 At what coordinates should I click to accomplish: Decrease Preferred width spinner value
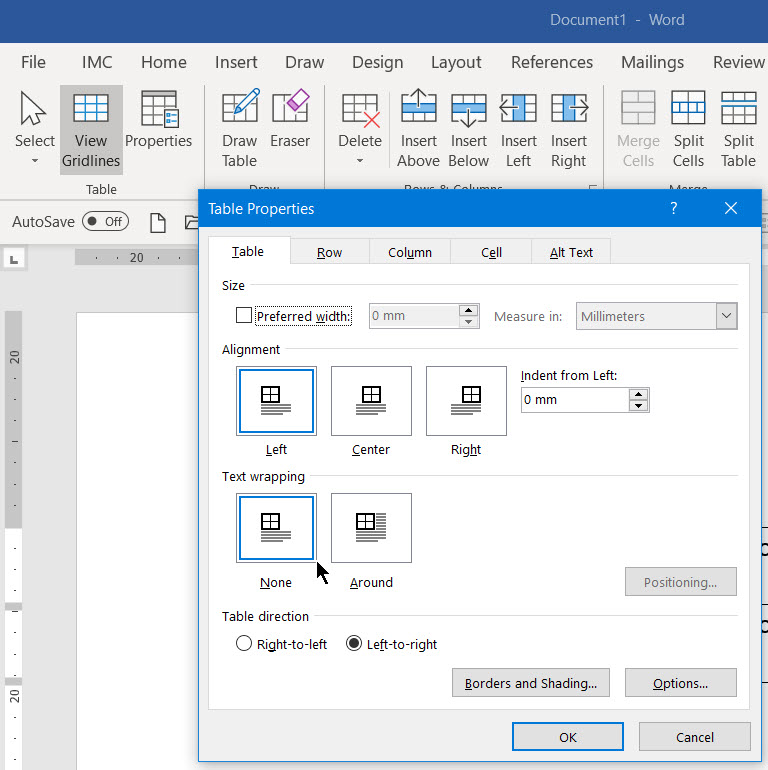(x=468, y=322)
